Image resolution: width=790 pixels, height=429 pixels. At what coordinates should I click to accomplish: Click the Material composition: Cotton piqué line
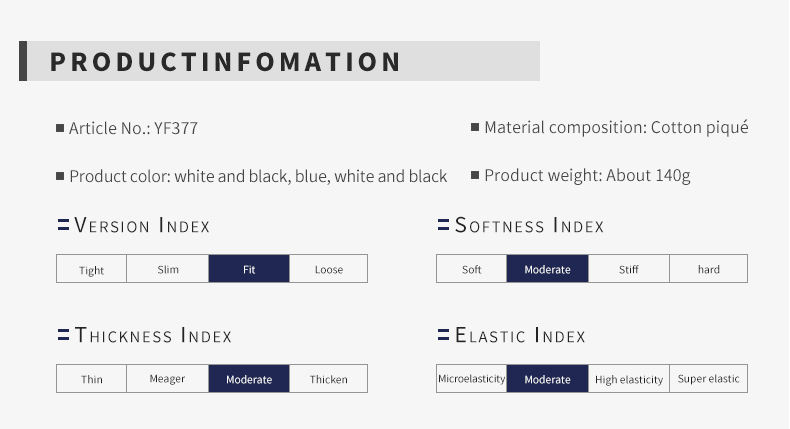point(616,128)
